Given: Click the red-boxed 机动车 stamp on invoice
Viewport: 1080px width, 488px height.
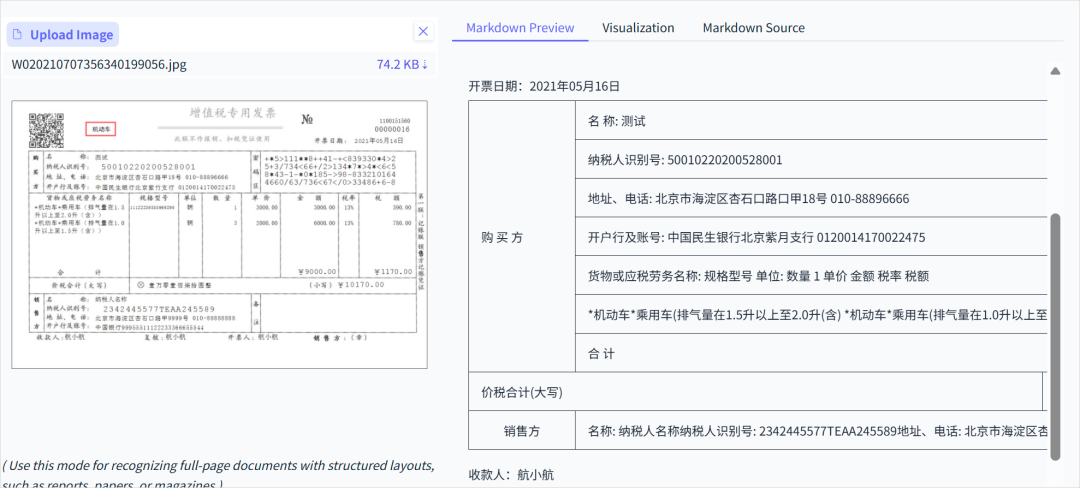Looking at the screenshot, I should pyautogui.click(x=102, y=129).
